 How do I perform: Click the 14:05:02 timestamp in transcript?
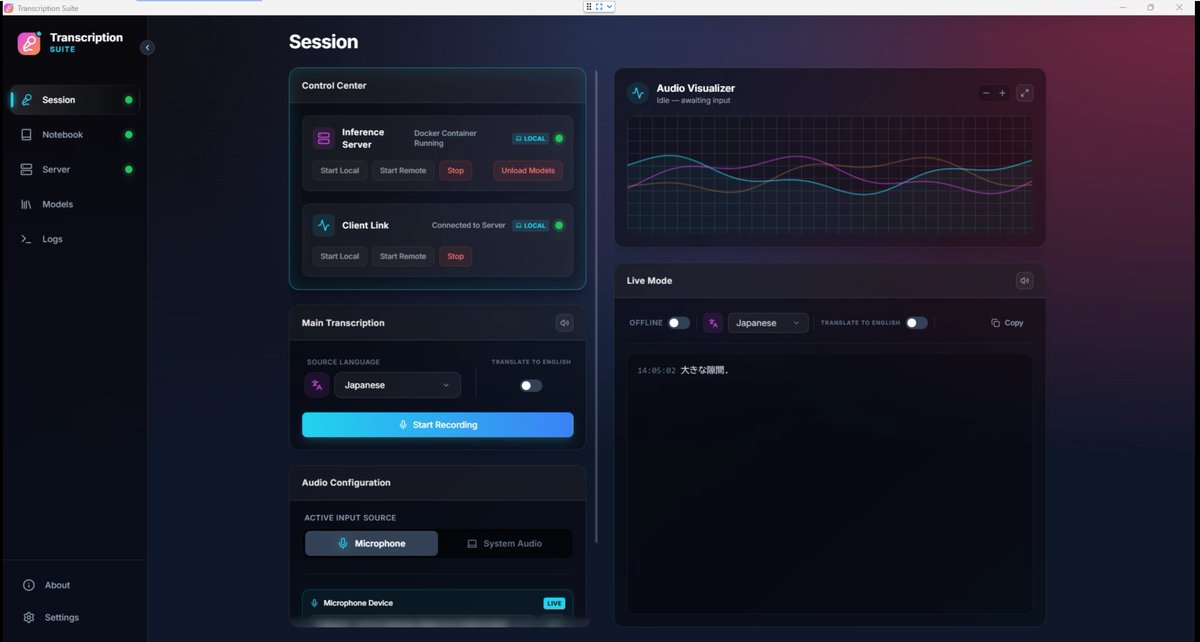coord(656,371)
